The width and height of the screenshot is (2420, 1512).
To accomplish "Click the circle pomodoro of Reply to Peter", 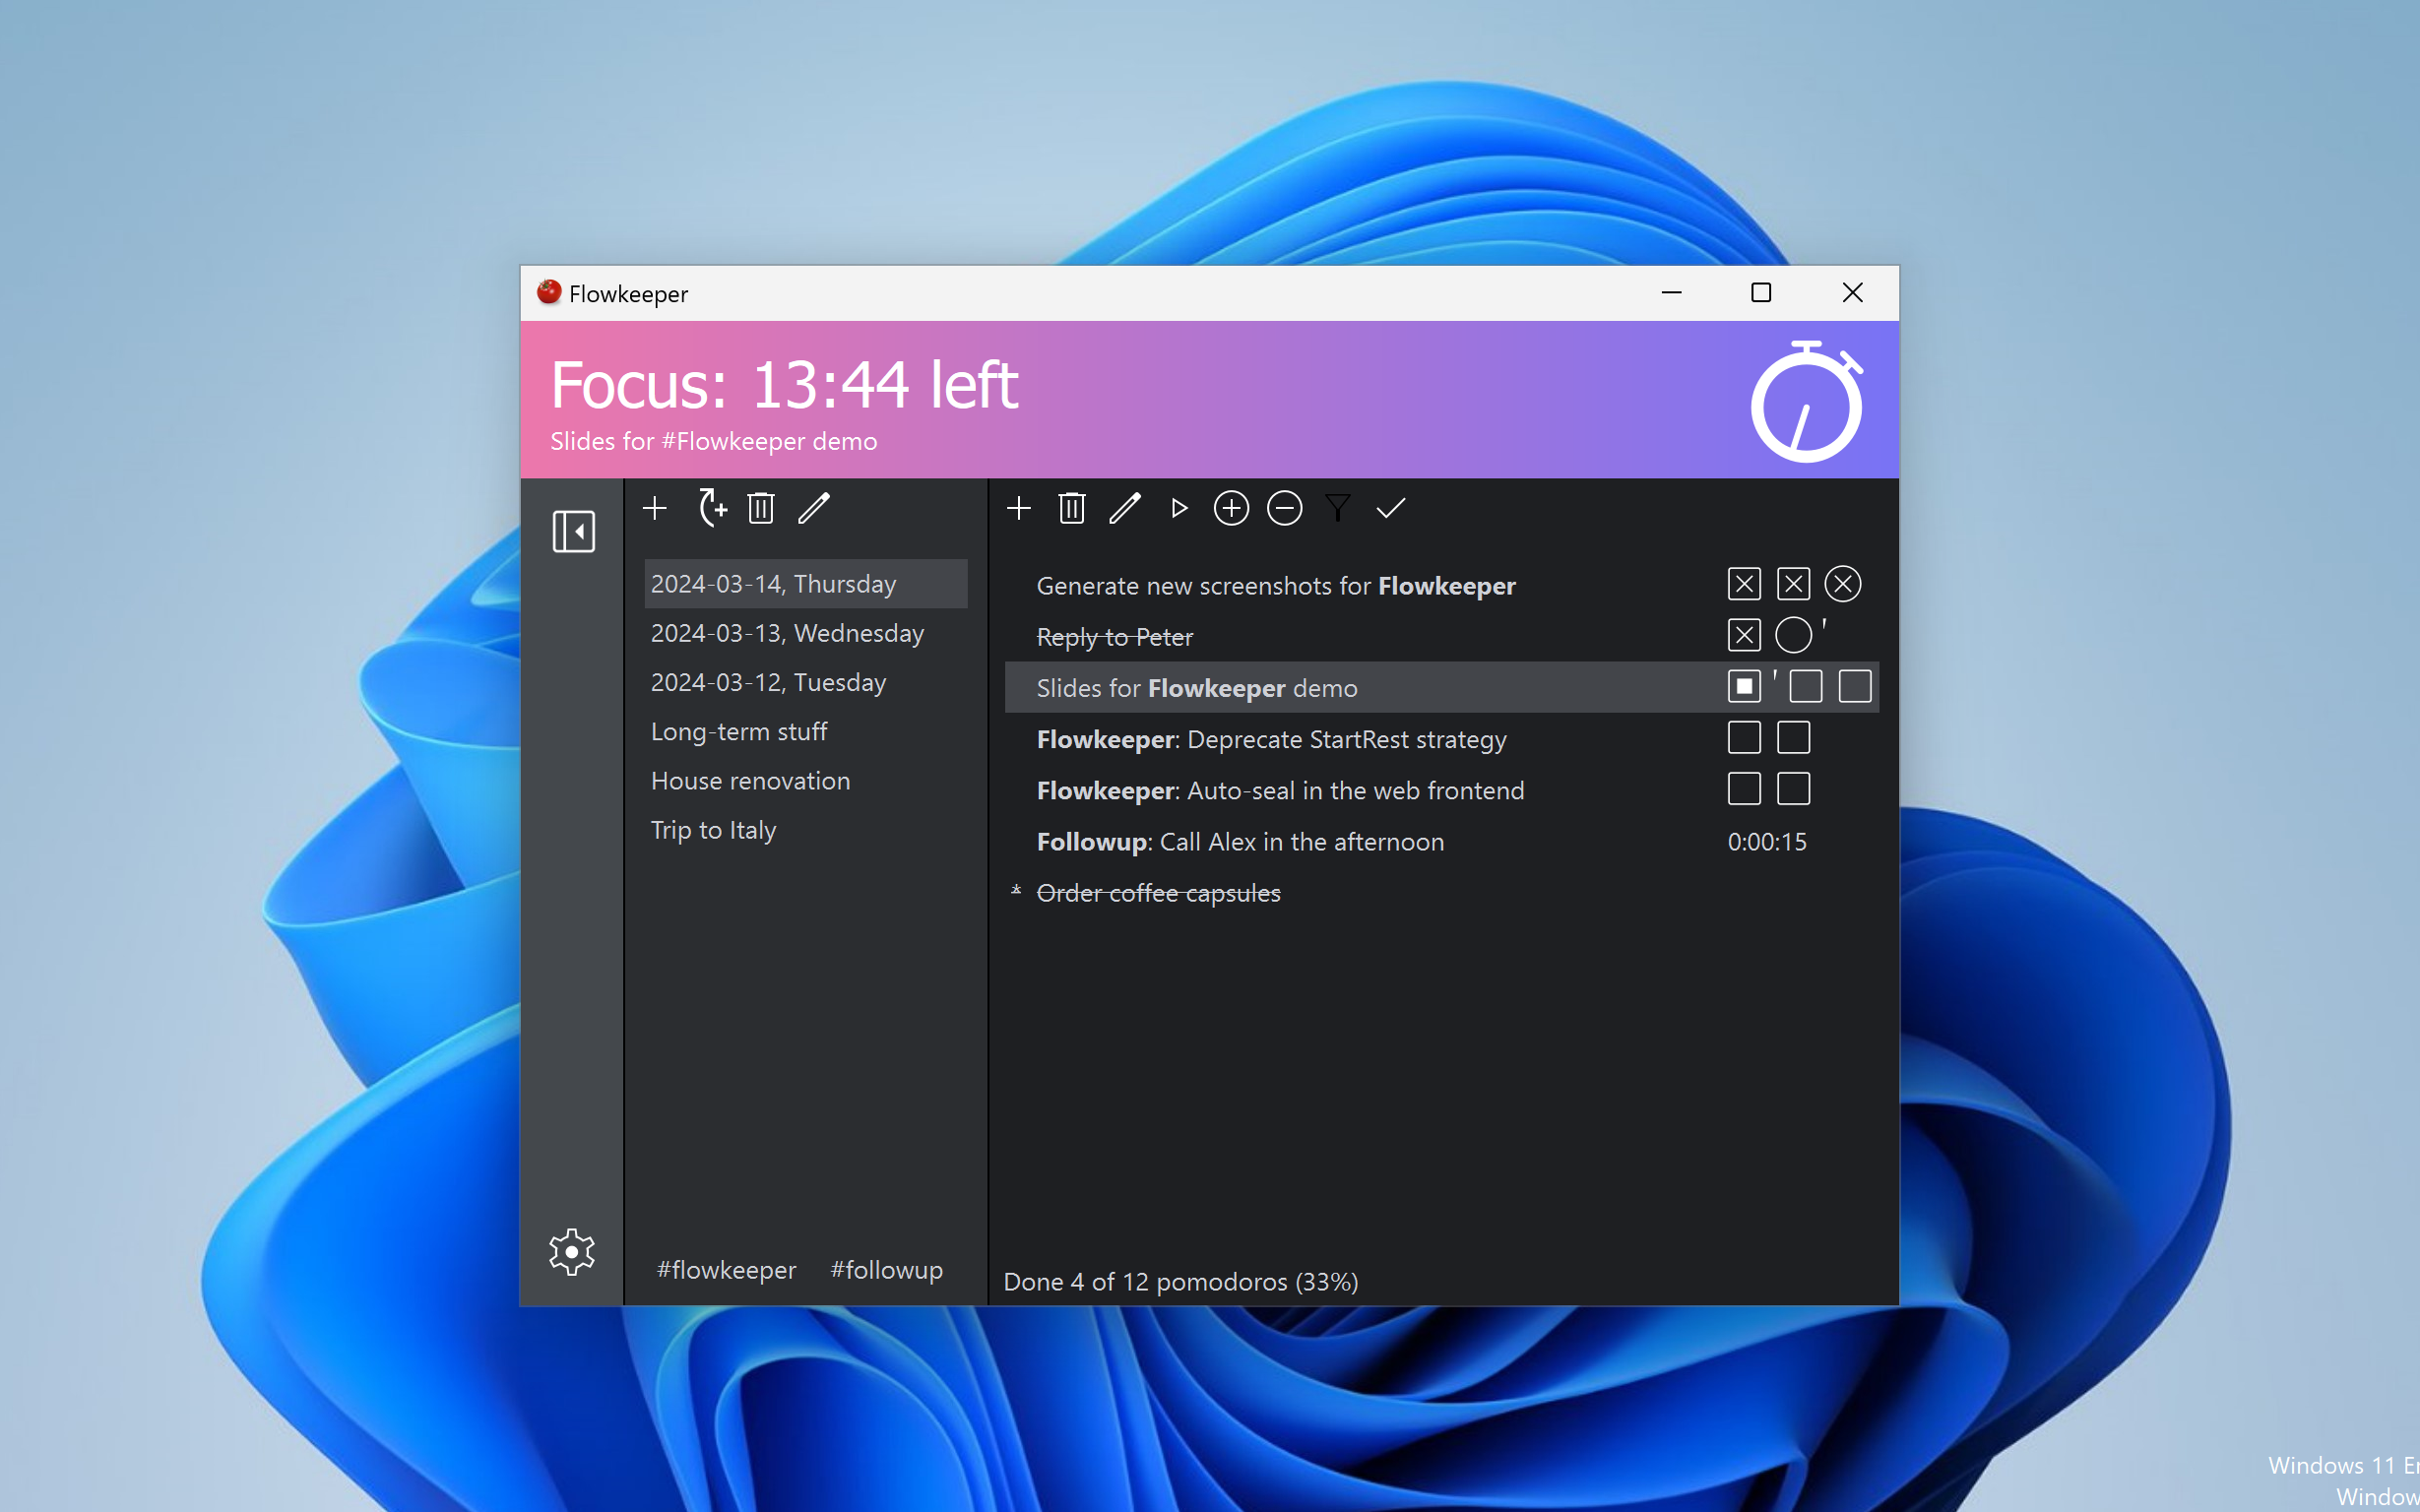I will point(1793,635).
